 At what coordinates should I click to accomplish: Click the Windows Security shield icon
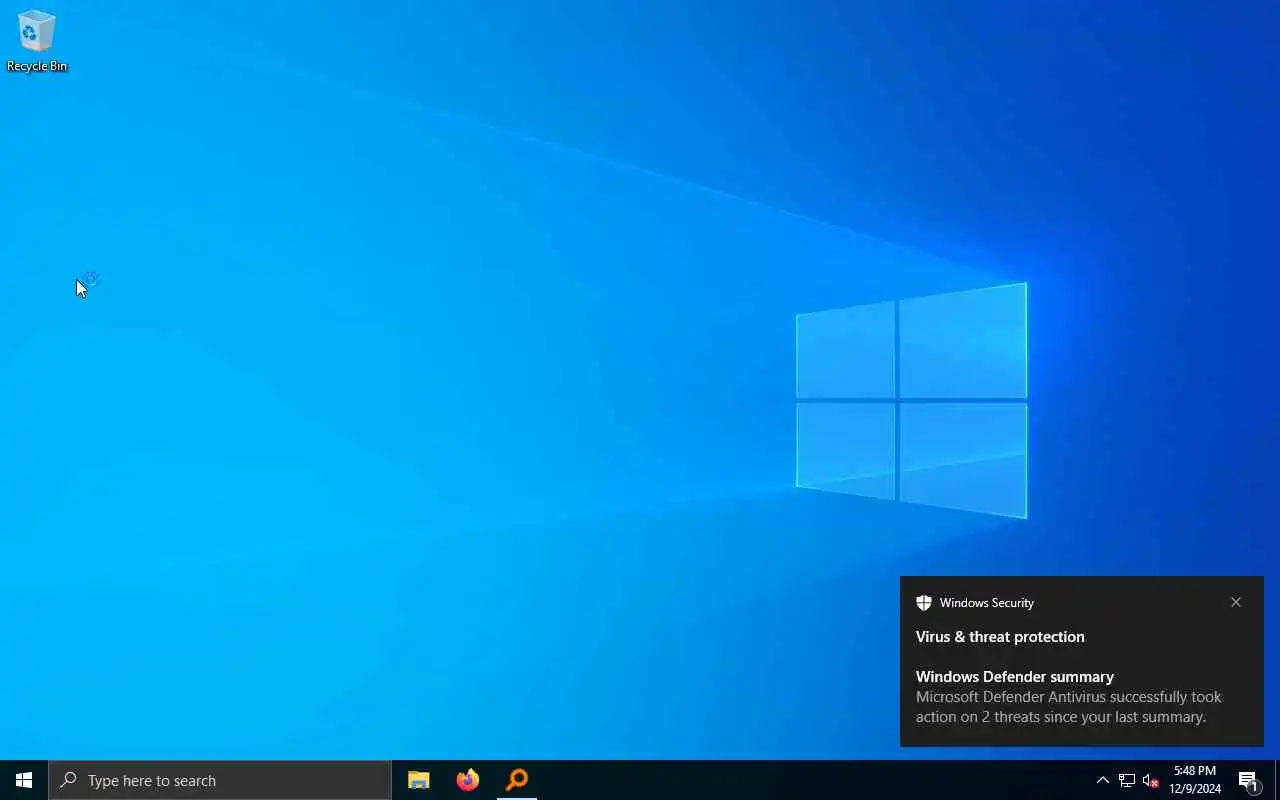click(x=924, y=602)
